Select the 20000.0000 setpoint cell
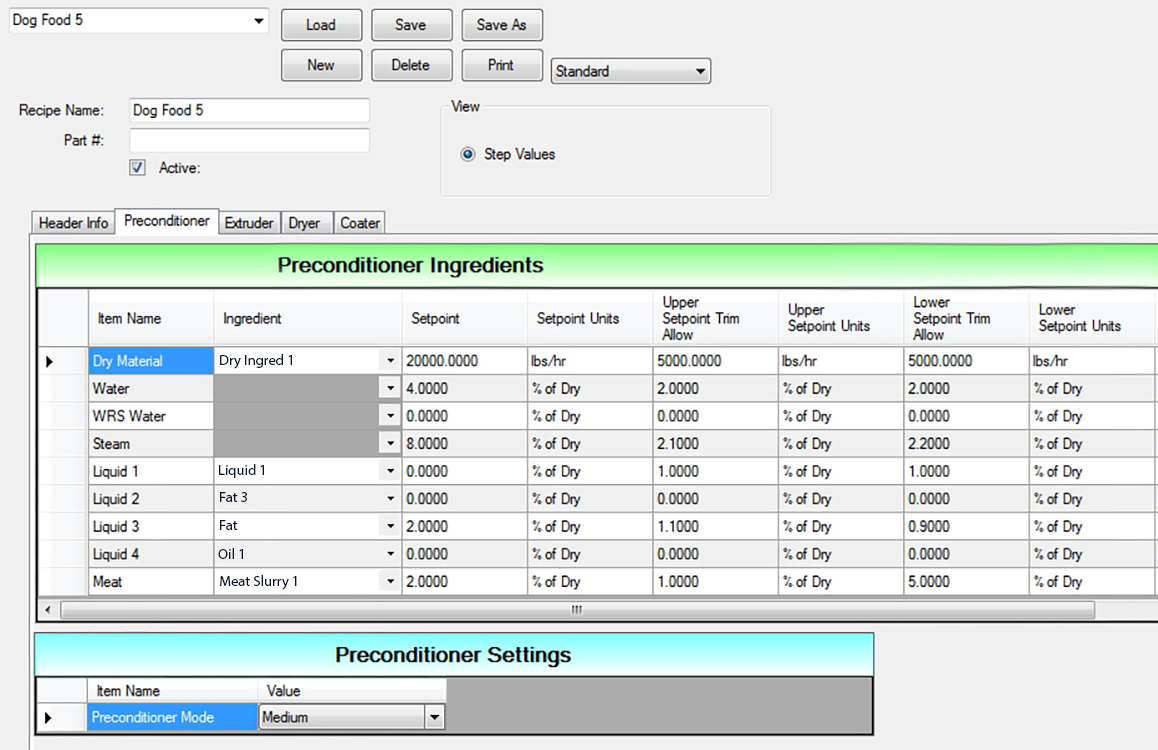This screenshot has height=750, width=1158. 465,361
